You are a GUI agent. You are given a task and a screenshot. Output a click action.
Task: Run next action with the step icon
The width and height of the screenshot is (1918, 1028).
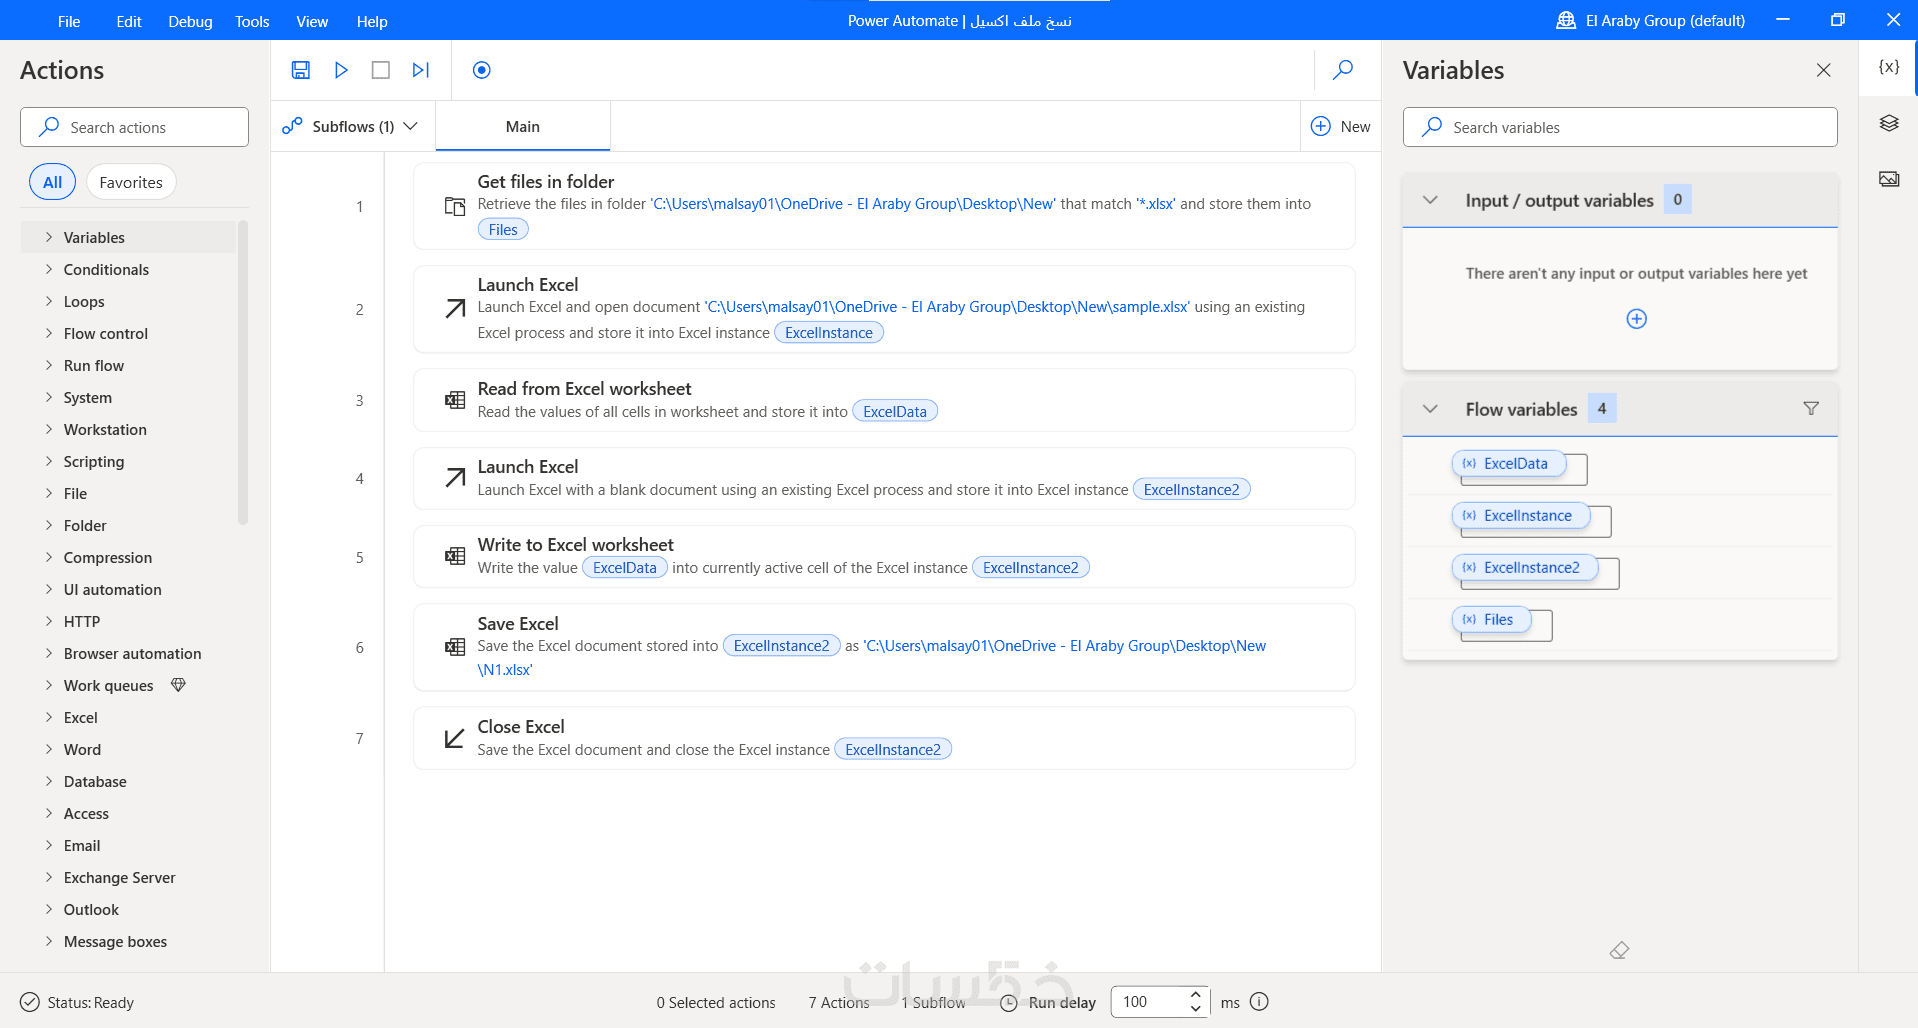click(421, 70)
